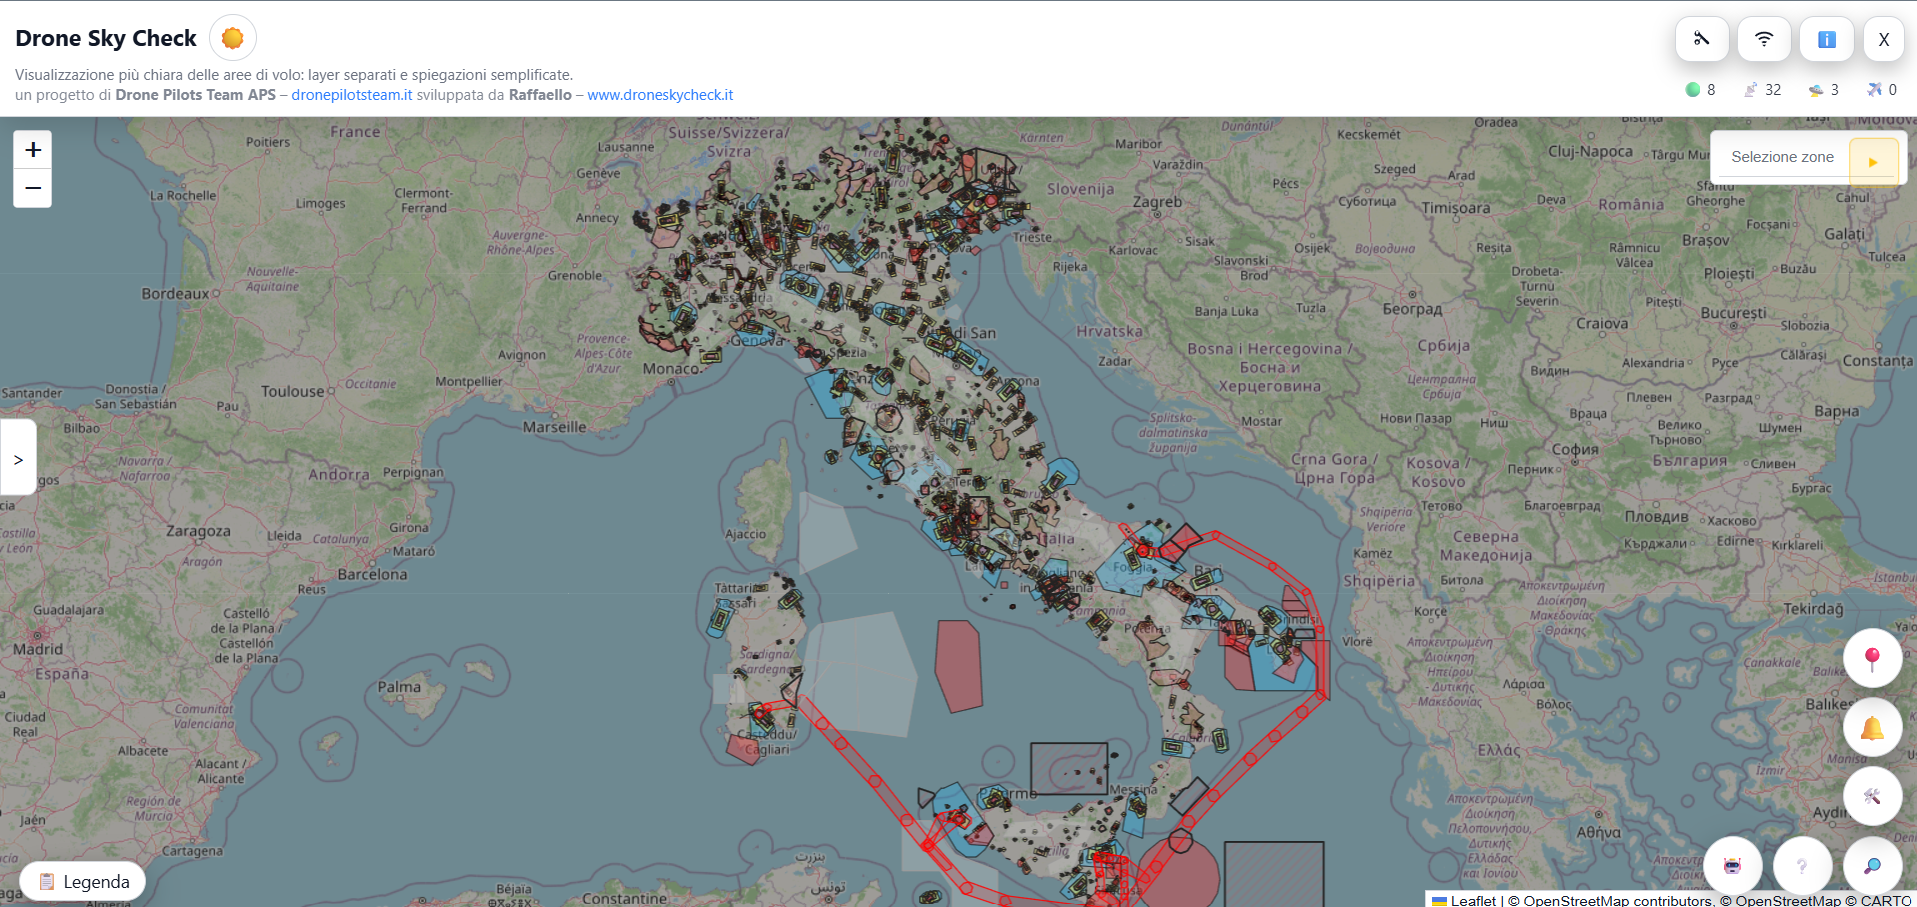
Task: Click the Barcelona label on the map
Action: pyautogui.click(x=372, y=575)
